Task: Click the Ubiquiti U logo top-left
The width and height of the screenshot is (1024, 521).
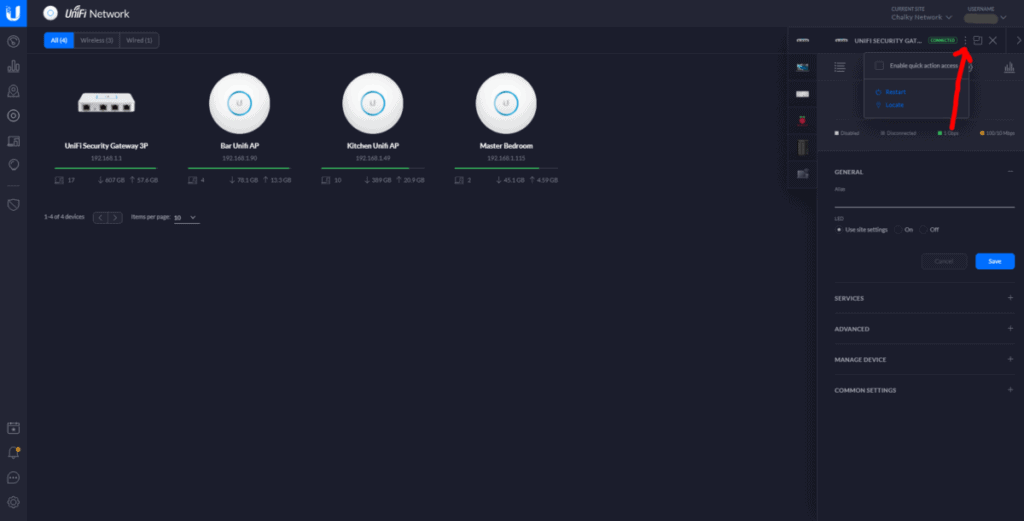Action: tap(13, 13)
